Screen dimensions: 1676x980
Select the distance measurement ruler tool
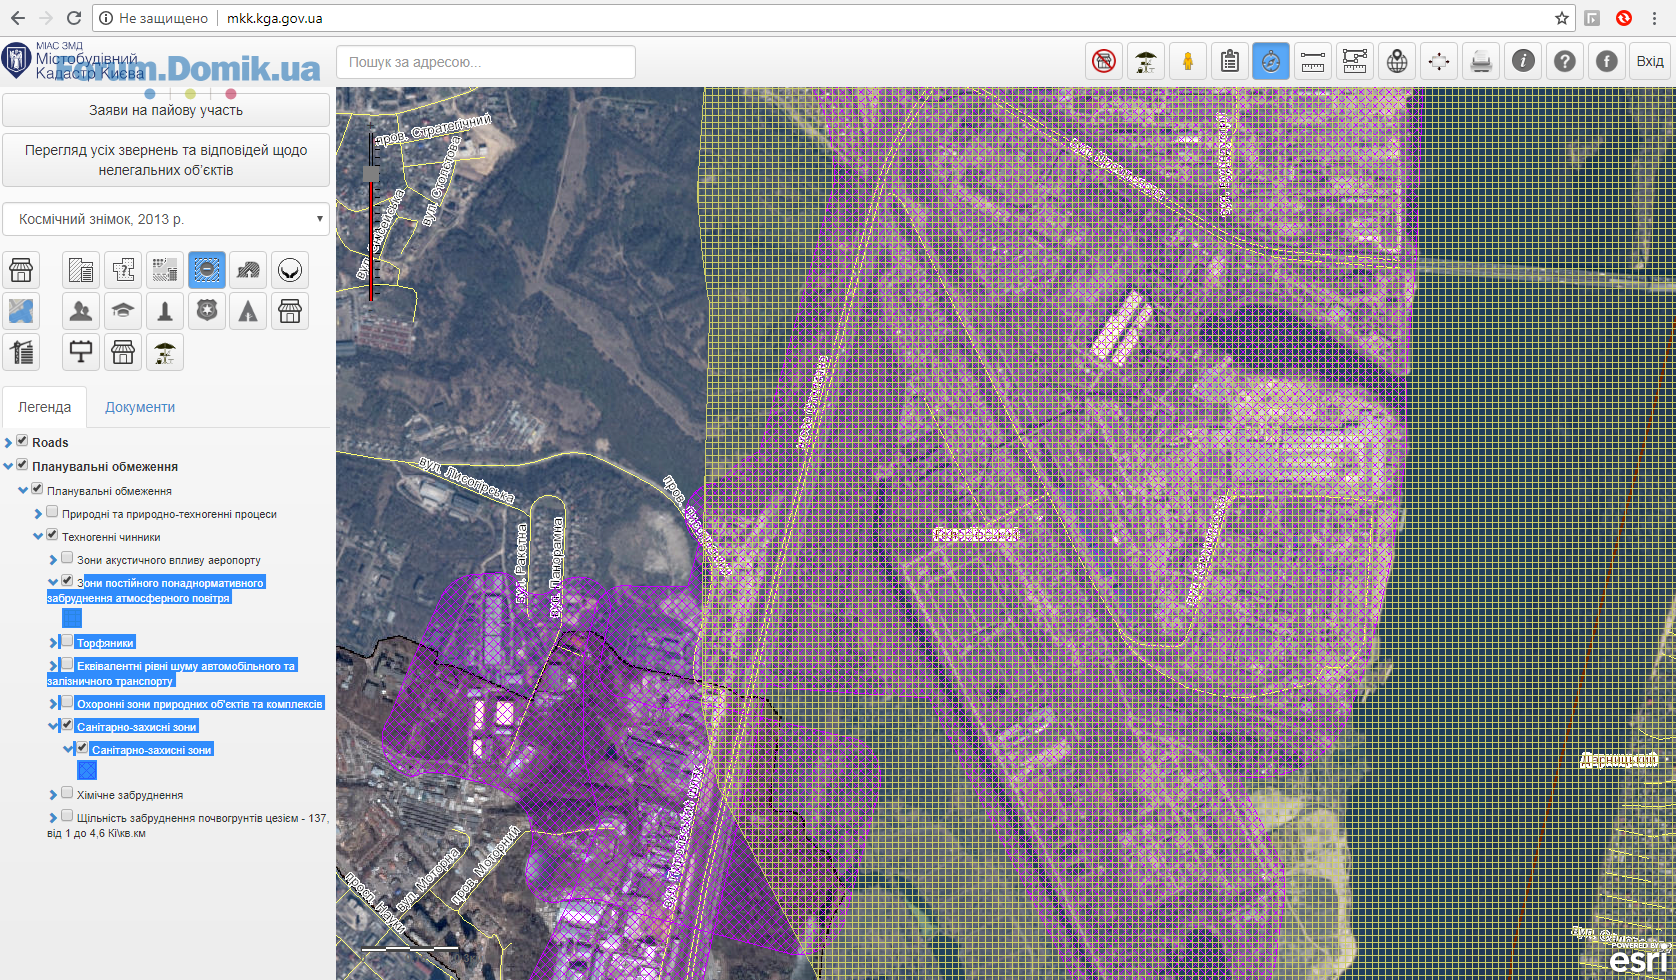pyautogui.click(x=1313, y=61)
